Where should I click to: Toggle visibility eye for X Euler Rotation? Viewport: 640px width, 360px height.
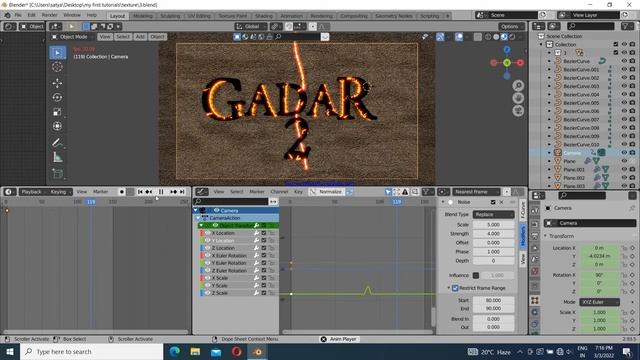pyautogui.click(x=207, y=256)
